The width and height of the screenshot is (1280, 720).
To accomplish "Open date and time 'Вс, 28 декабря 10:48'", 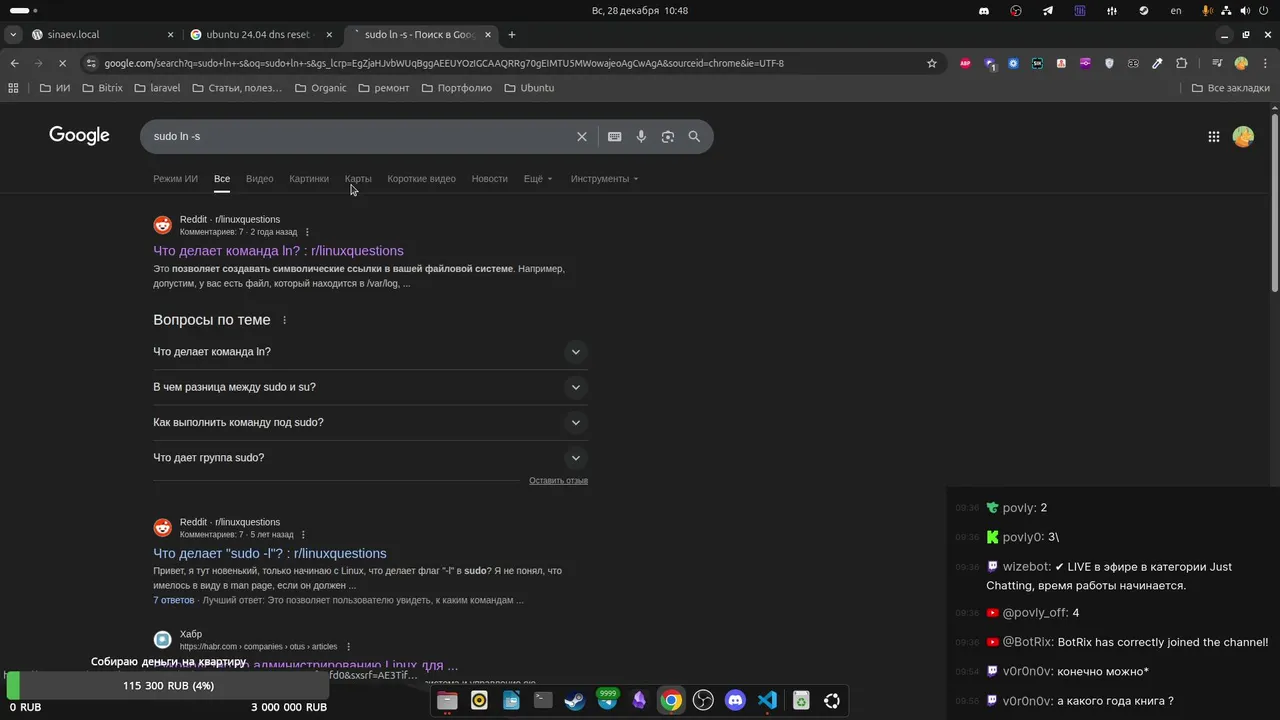I will tap(640, 11).
